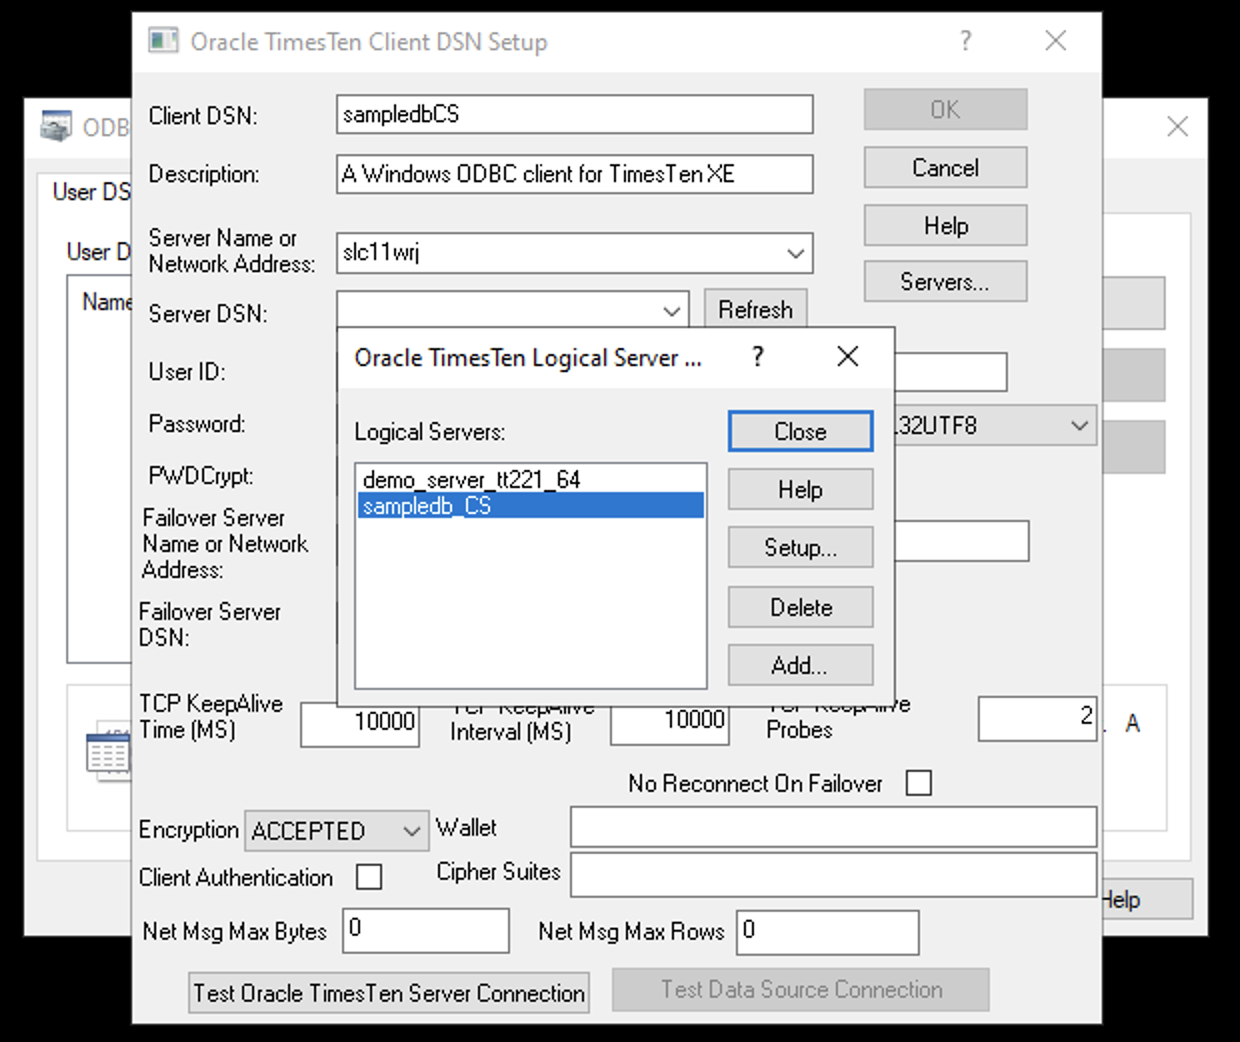The height and width of the screenshot is (1042, 1240).
Task: Select demo_server_tt221_64 in Logical Servers list
Action: point(530,480)
